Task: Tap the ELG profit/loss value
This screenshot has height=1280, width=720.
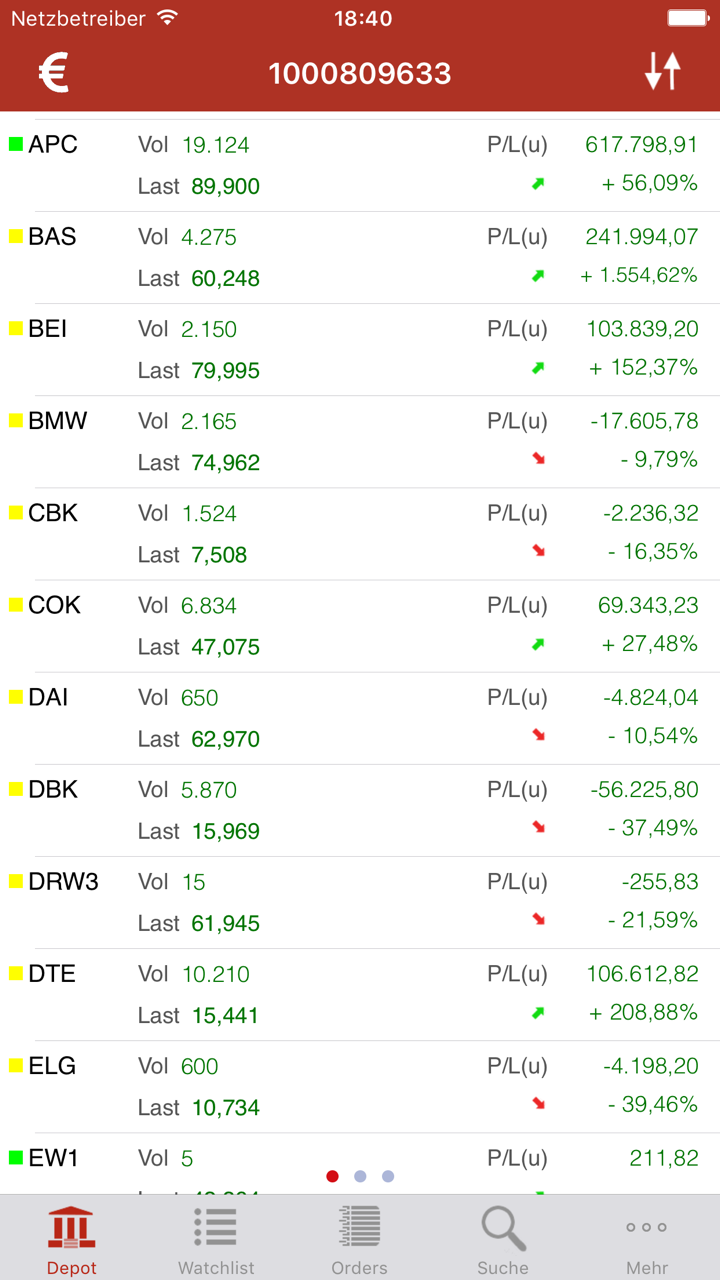Action: [x=651, y=1066]
